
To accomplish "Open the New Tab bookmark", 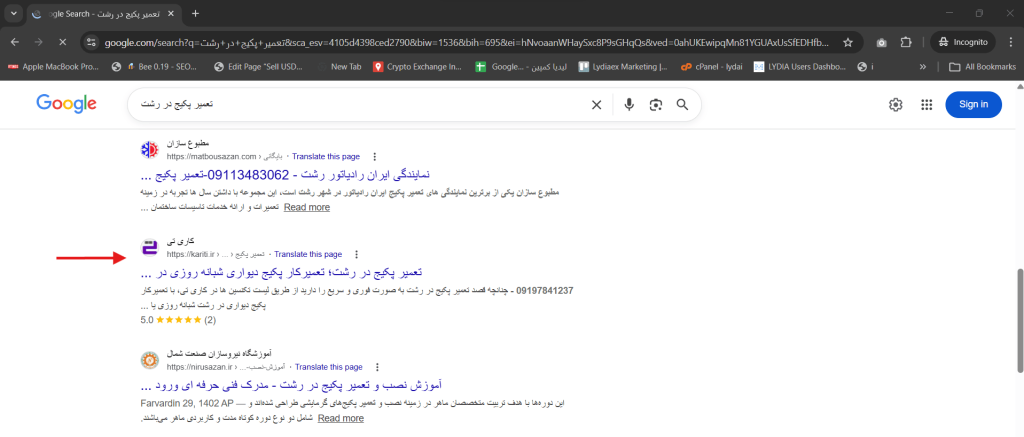I will pos(340,67).
